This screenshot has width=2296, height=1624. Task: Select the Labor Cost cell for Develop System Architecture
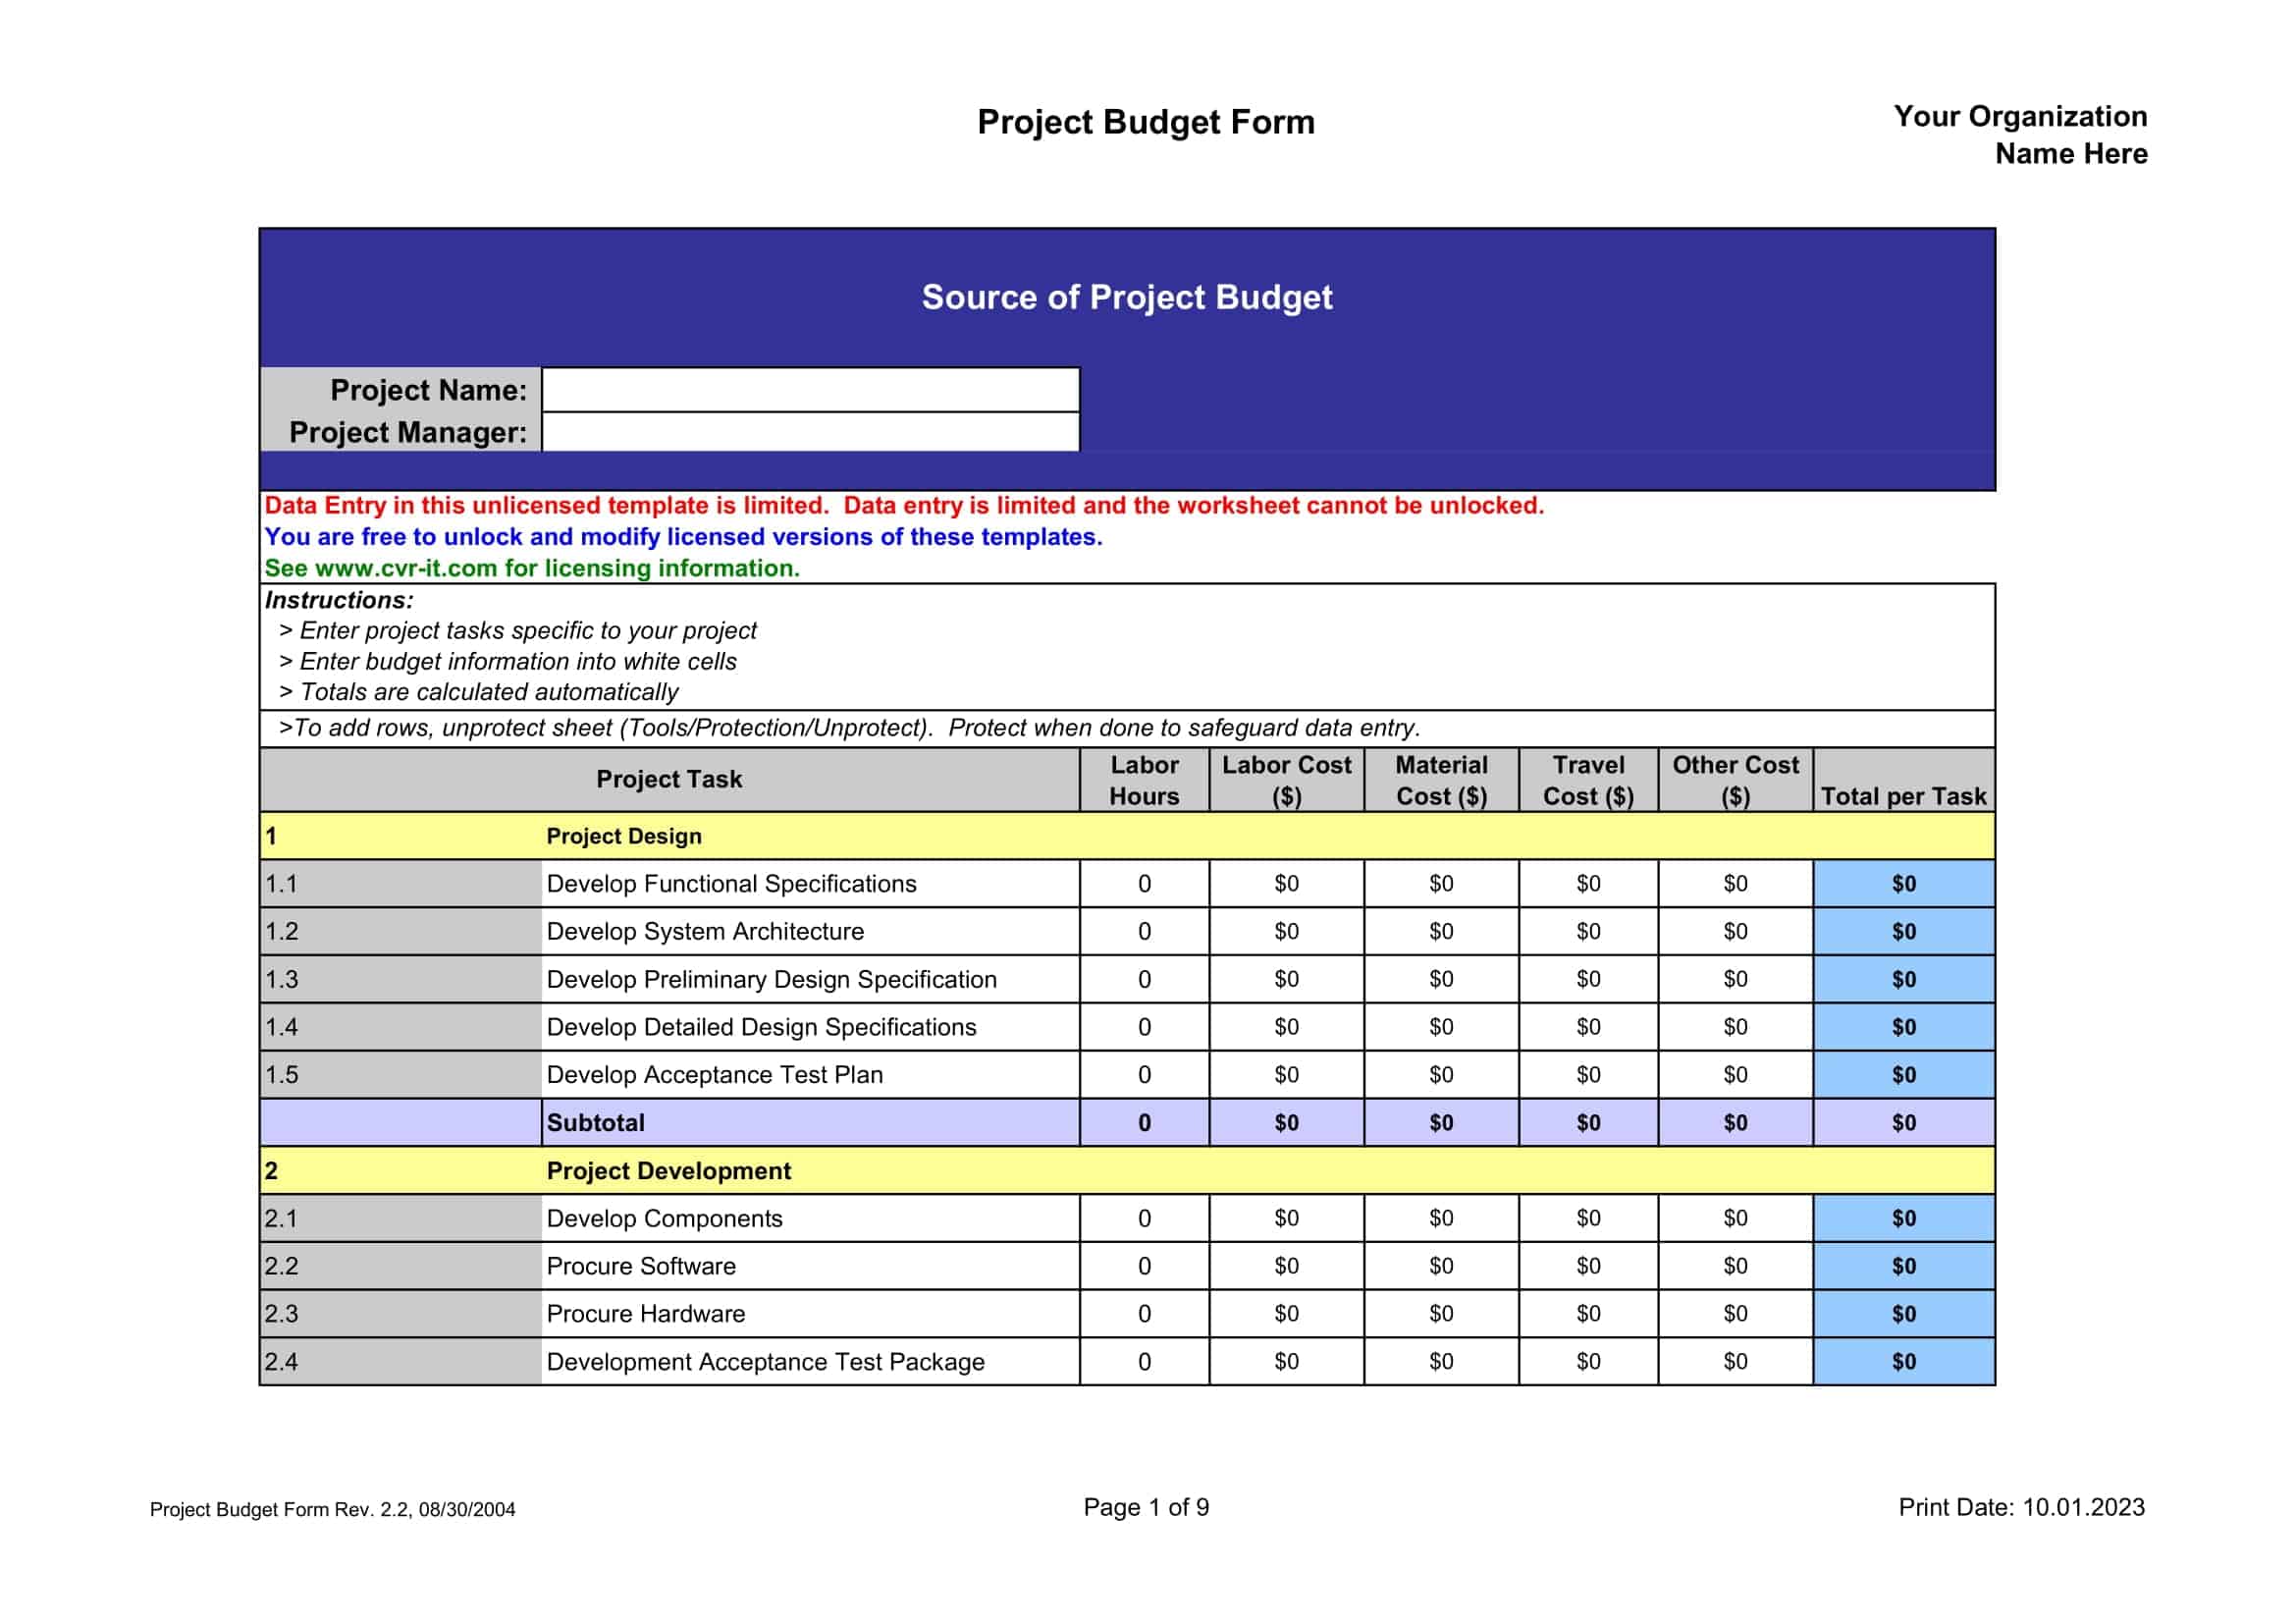point(1286,931)
